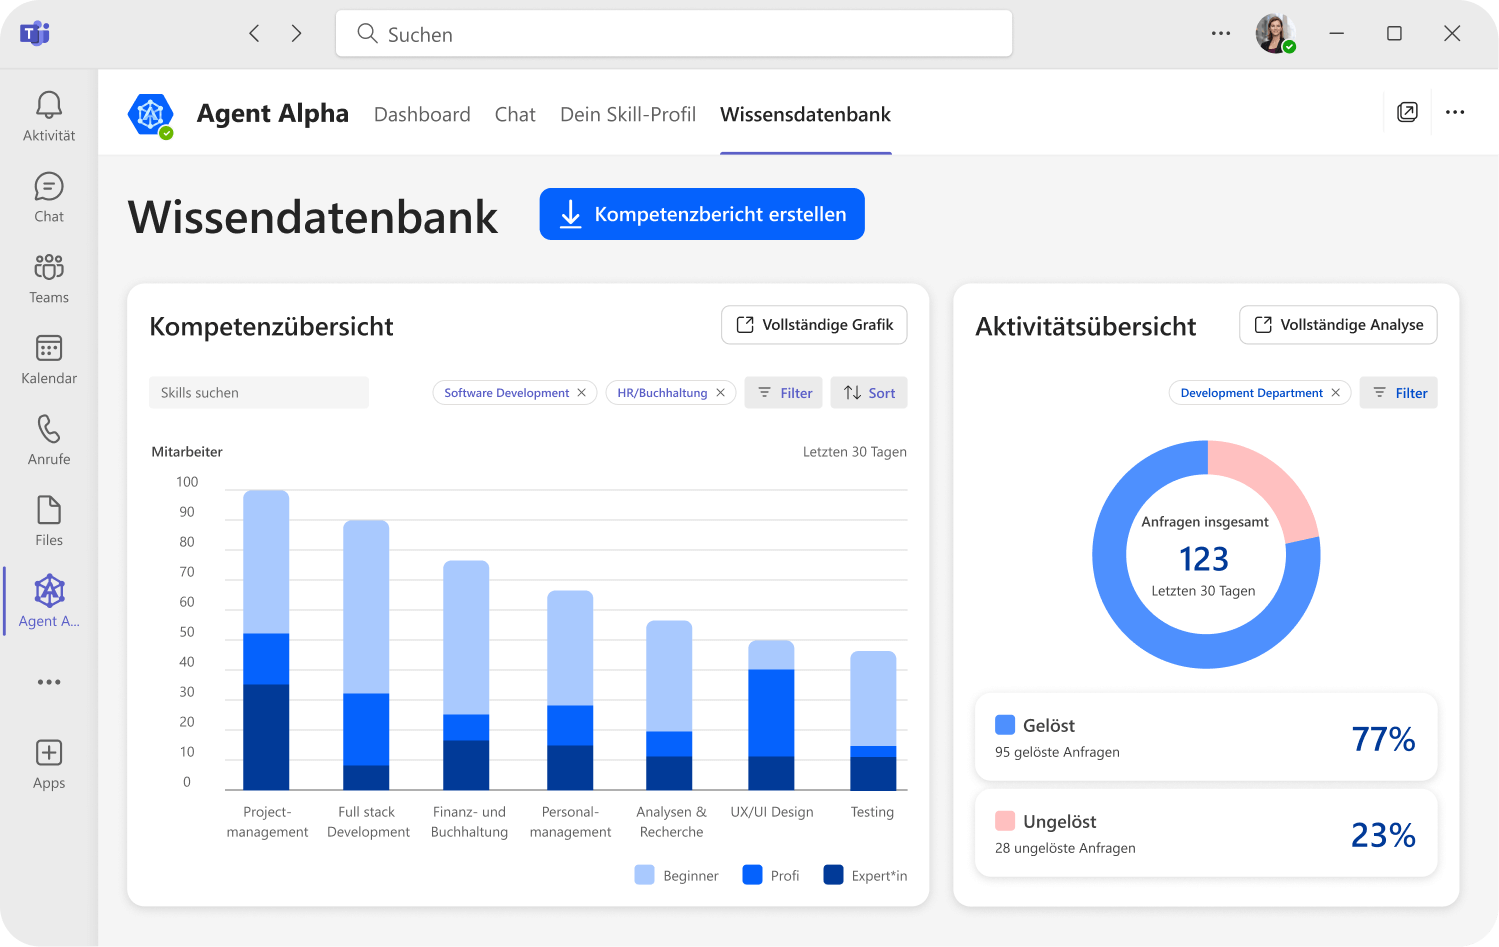Open Files in the sidebar

pos(49,511)
